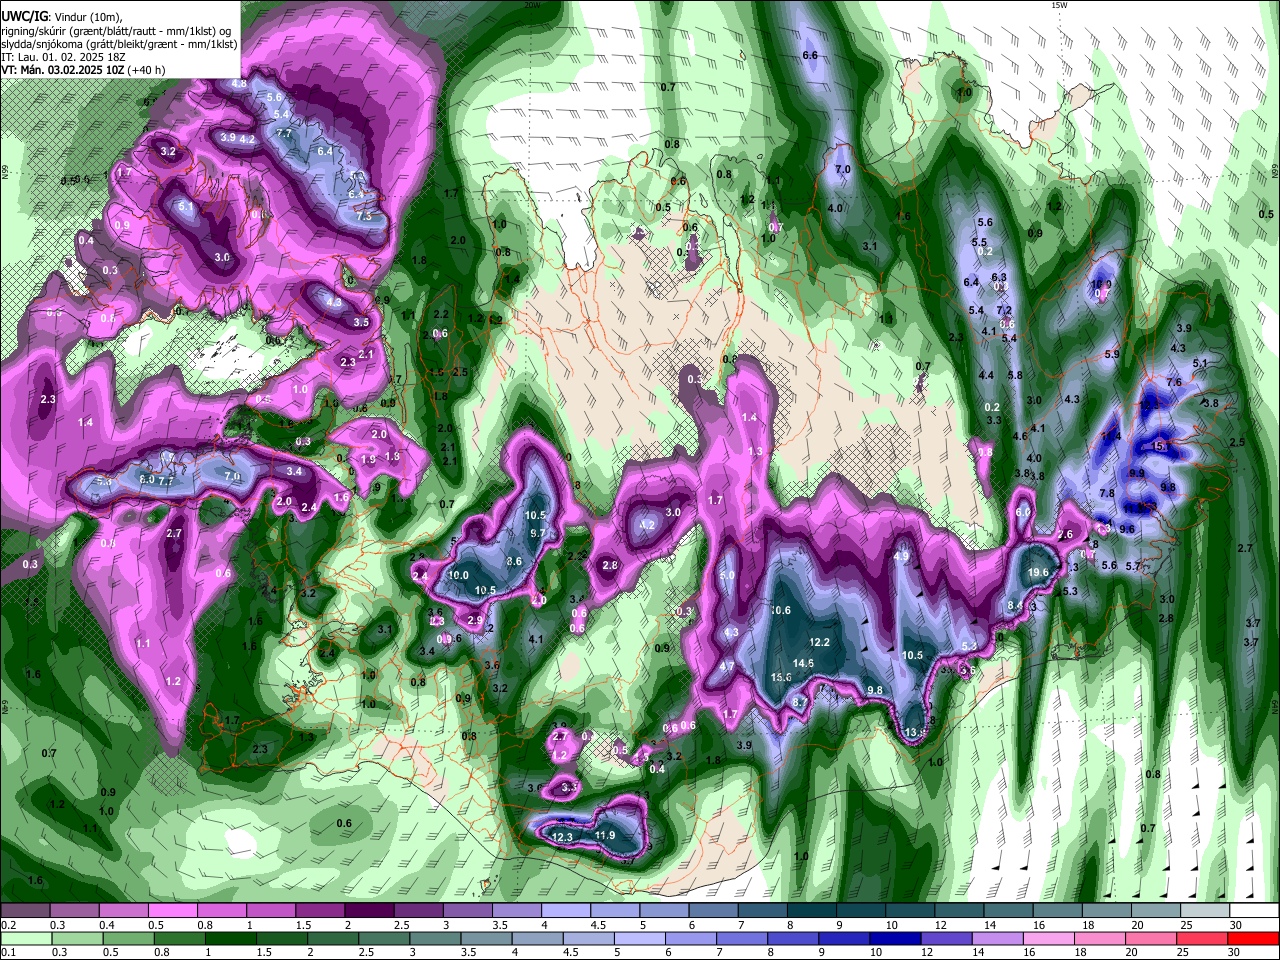Click the 11.9 value on the map
The image size is (1280, 960).
(605, 835)
